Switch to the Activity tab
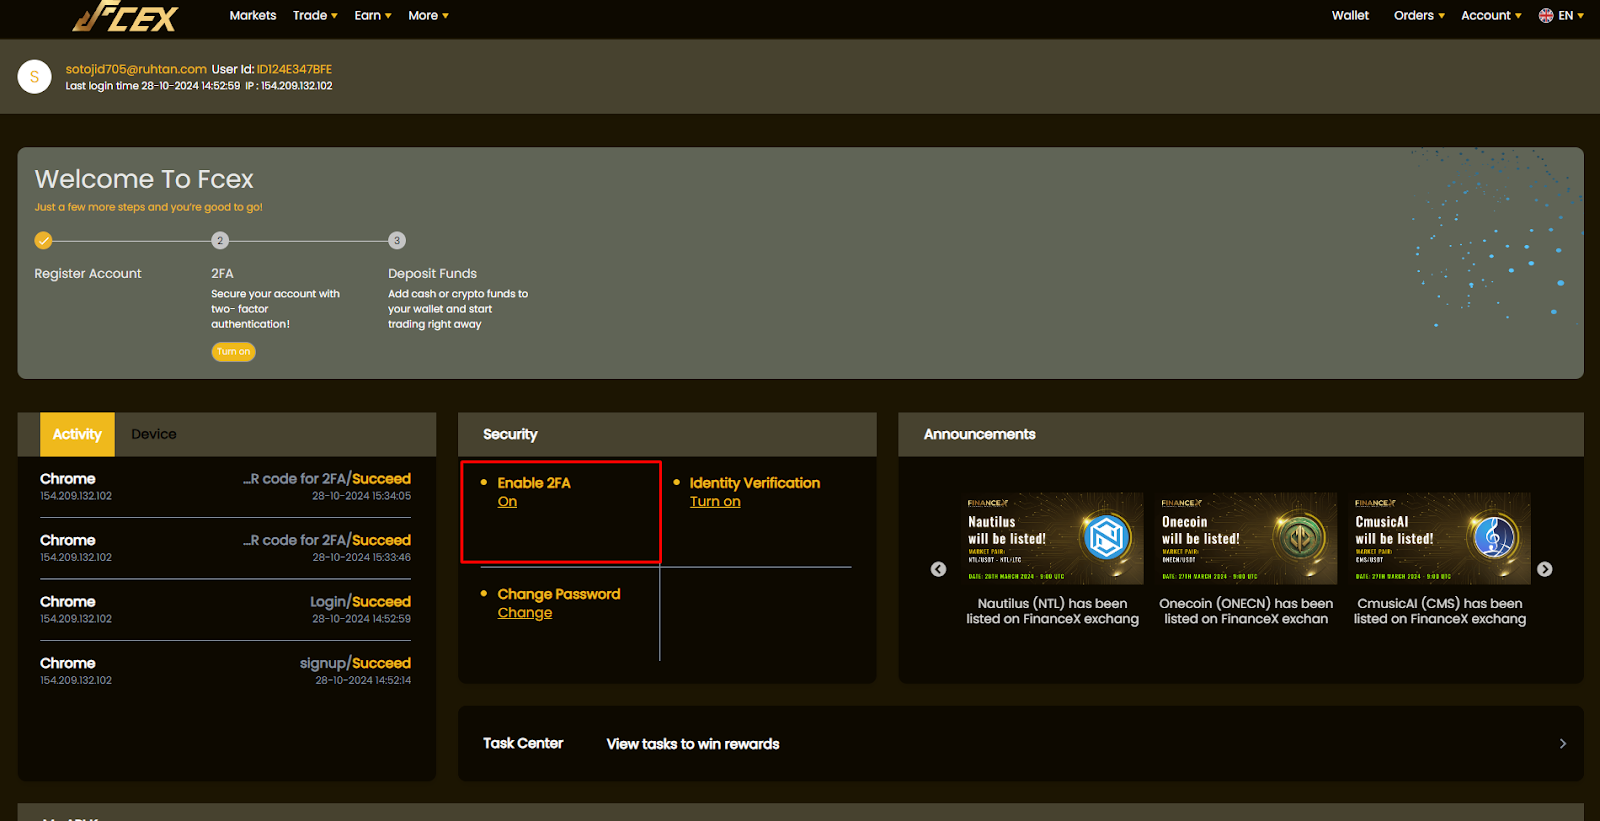 pos(77,434)
